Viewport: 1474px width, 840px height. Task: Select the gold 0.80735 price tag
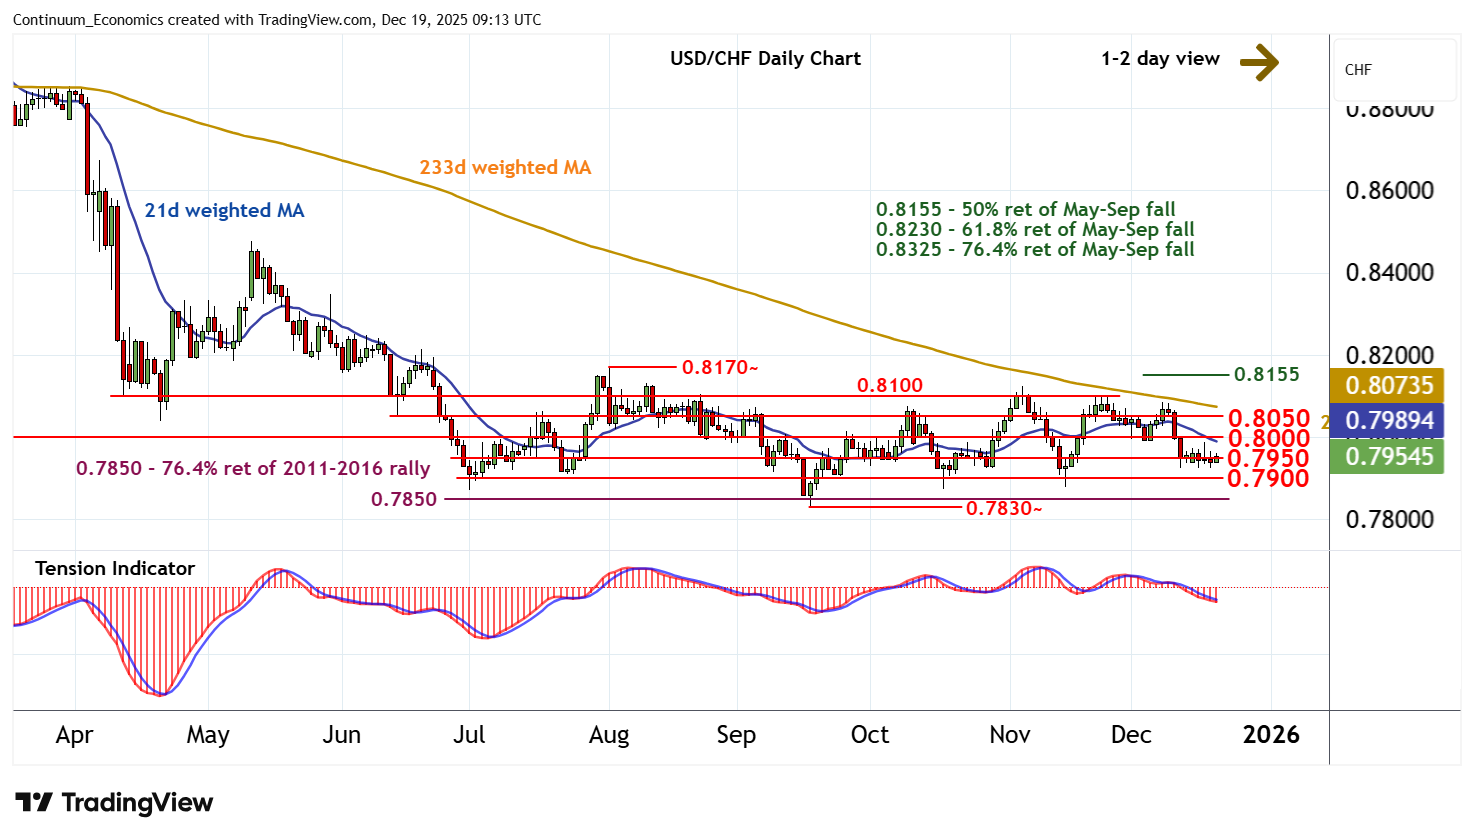coord(1388,385)
